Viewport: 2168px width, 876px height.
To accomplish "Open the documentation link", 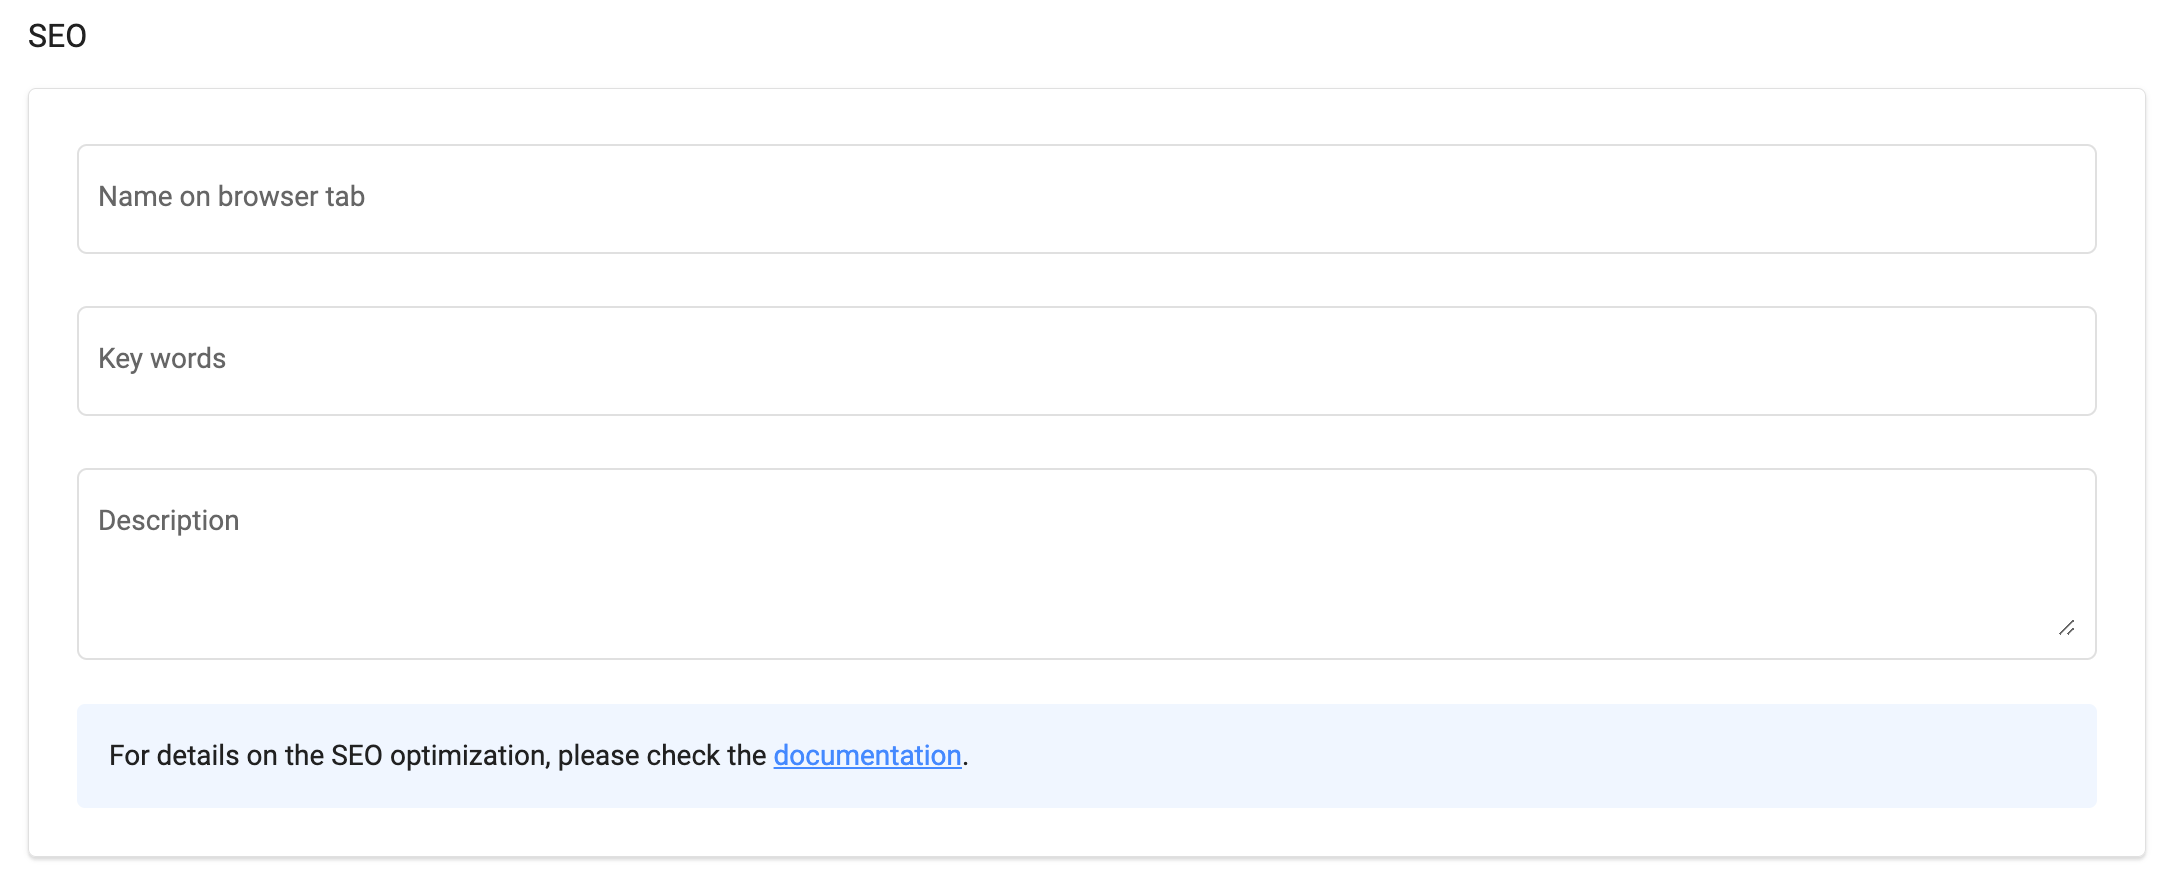I will pyautogui.click(x=867, y=755).
